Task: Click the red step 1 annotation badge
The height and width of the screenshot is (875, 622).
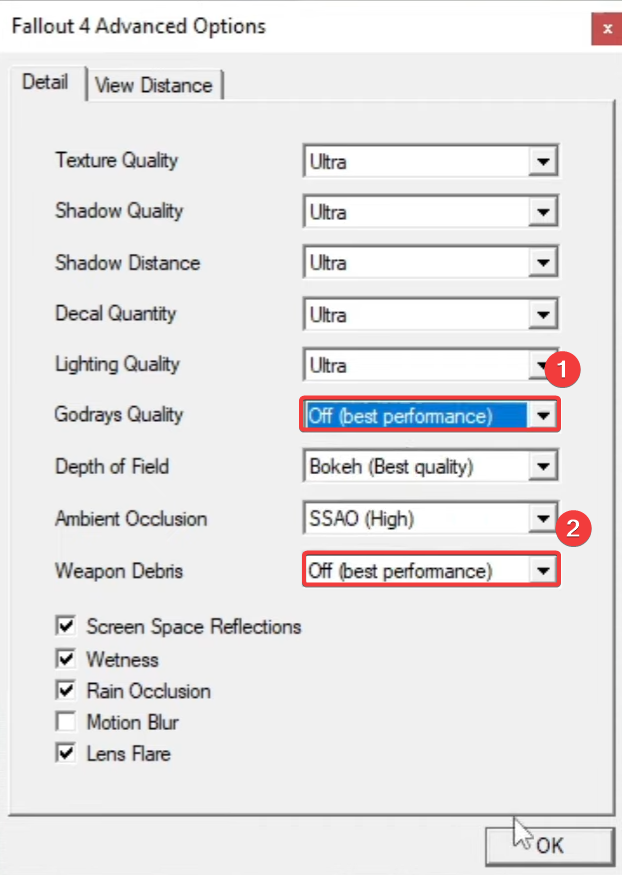Action: click(562, 369)
